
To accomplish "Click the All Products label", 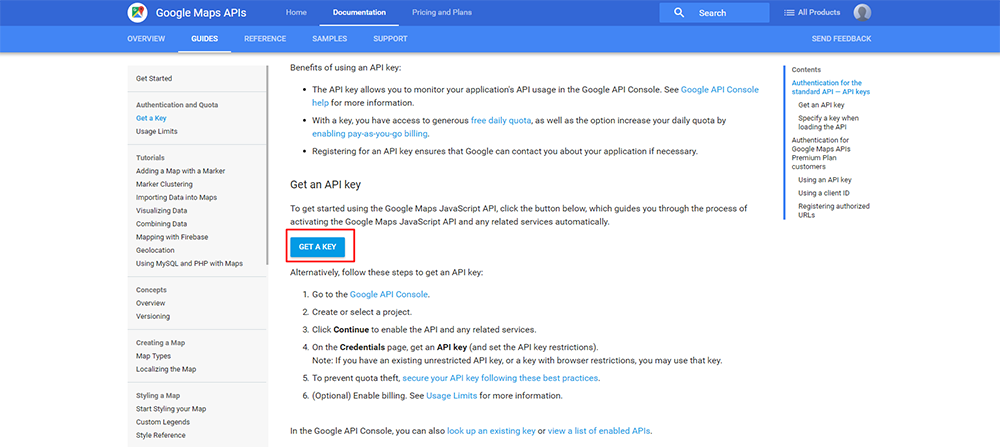I will click(x=819, y=13).
